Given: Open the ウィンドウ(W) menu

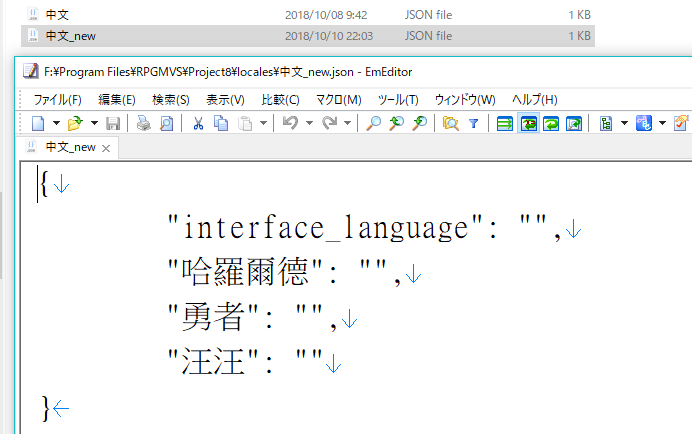Looking at the screenshot, I should click(x=465, y=100).
